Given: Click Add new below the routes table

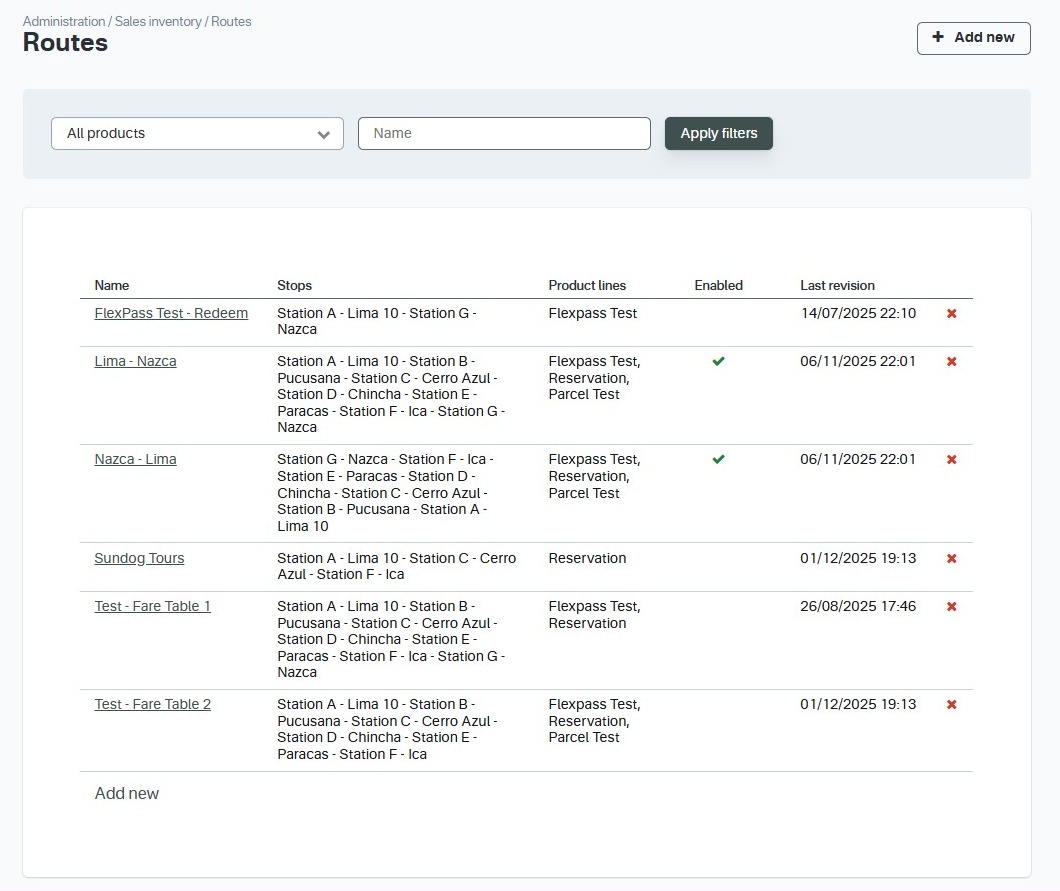Looking at the screenshot, I should coord(126,793).
